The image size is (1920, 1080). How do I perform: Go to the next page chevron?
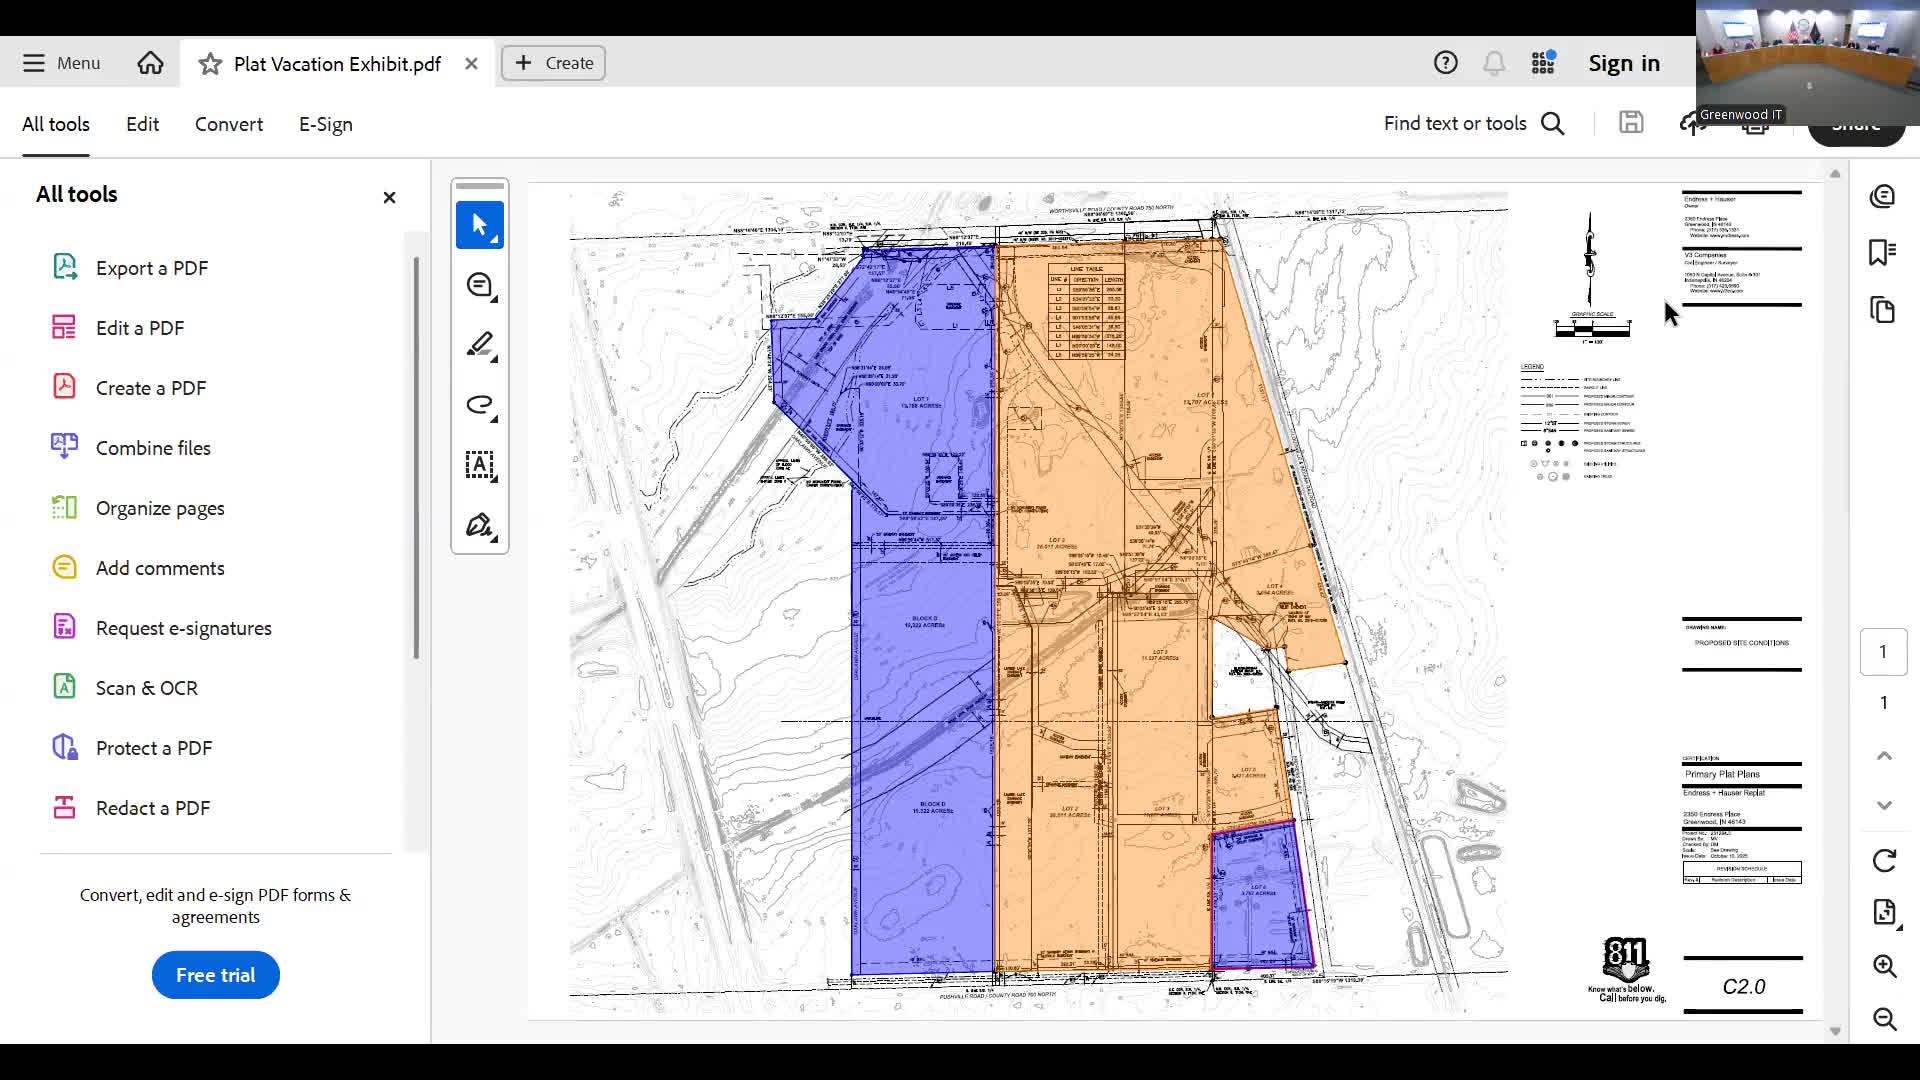(1884, 805)
